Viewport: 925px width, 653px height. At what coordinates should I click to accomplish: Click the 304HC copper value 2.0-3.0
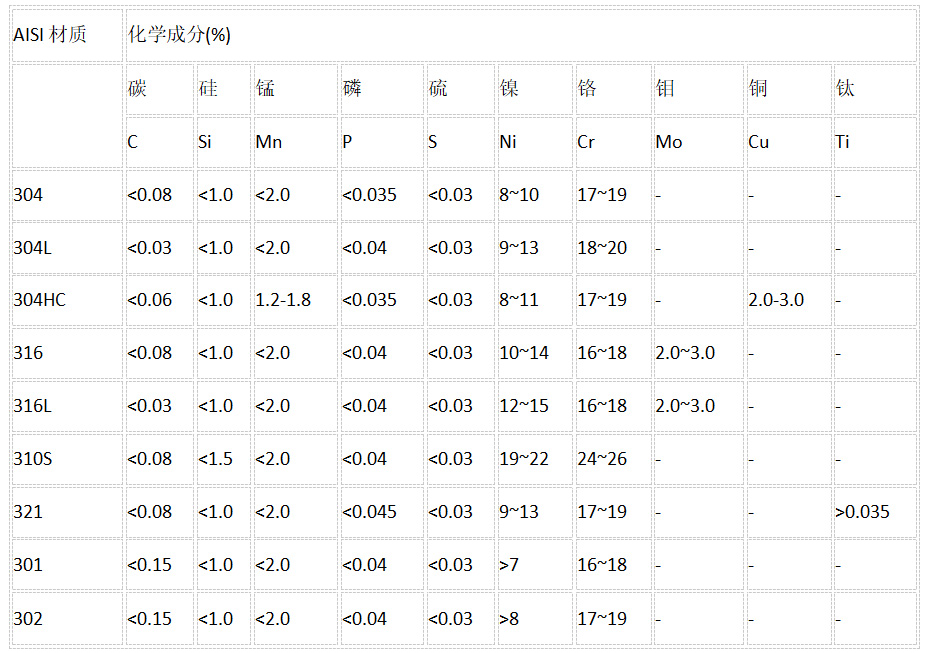[788, 300]
